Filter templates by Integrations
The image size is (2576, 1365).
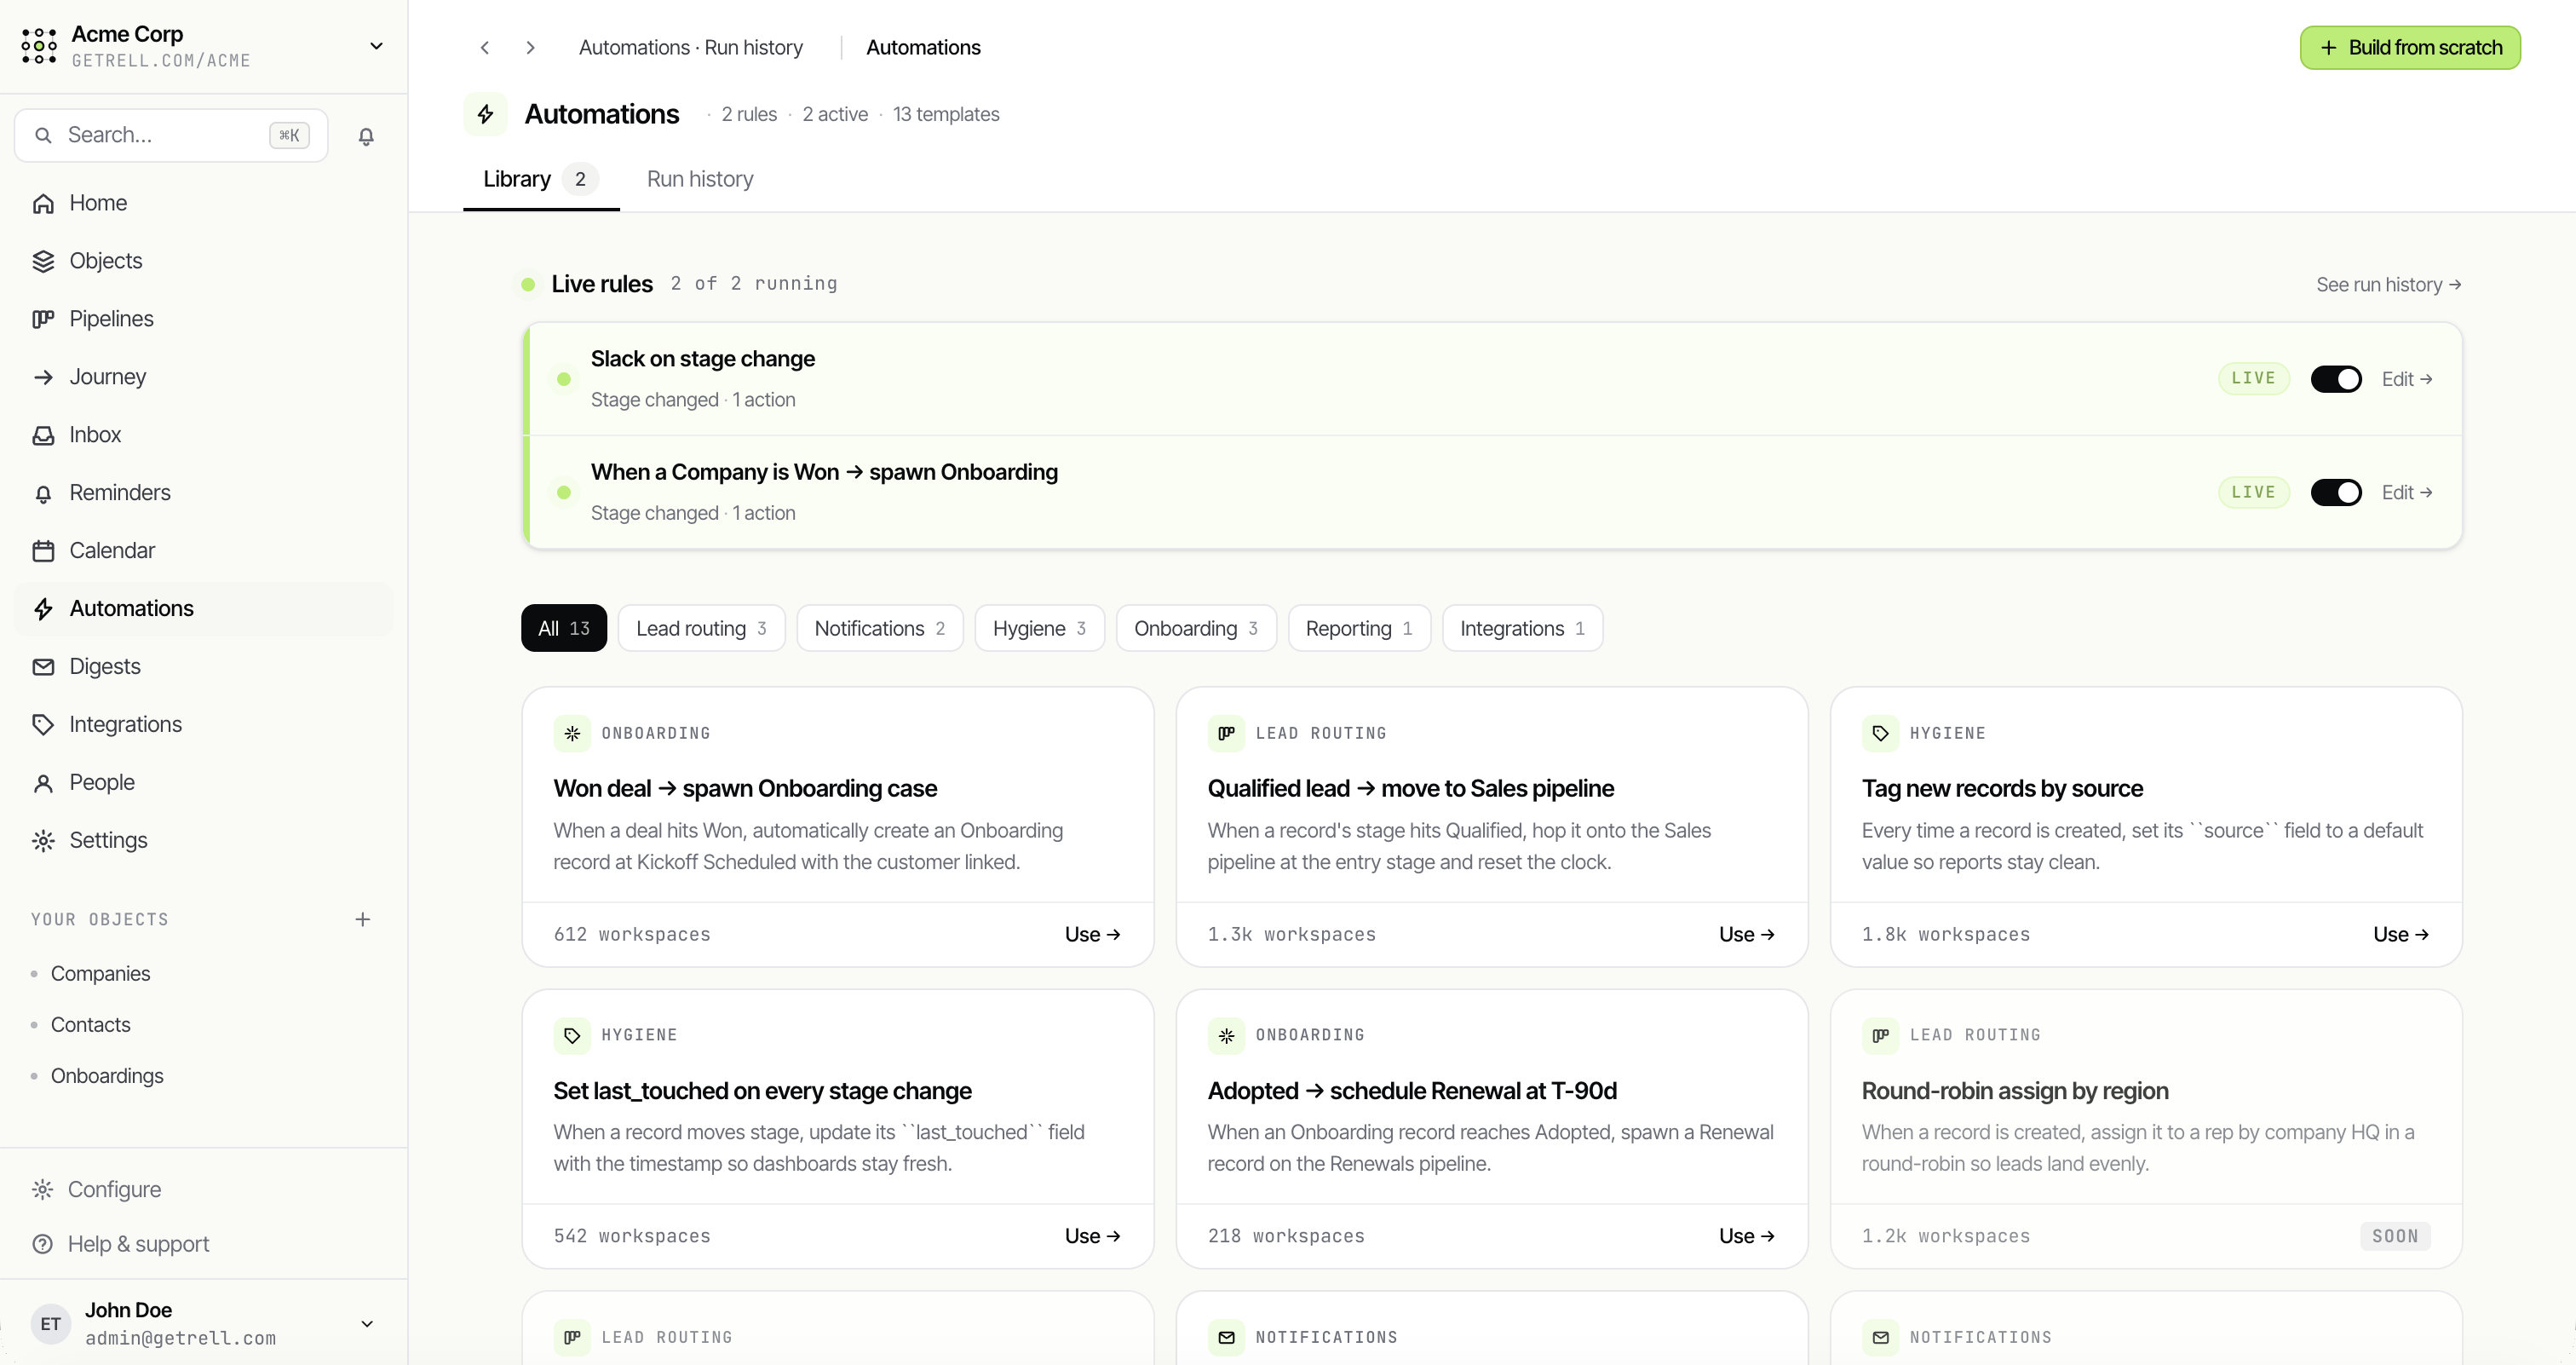tap(1523, 629)
